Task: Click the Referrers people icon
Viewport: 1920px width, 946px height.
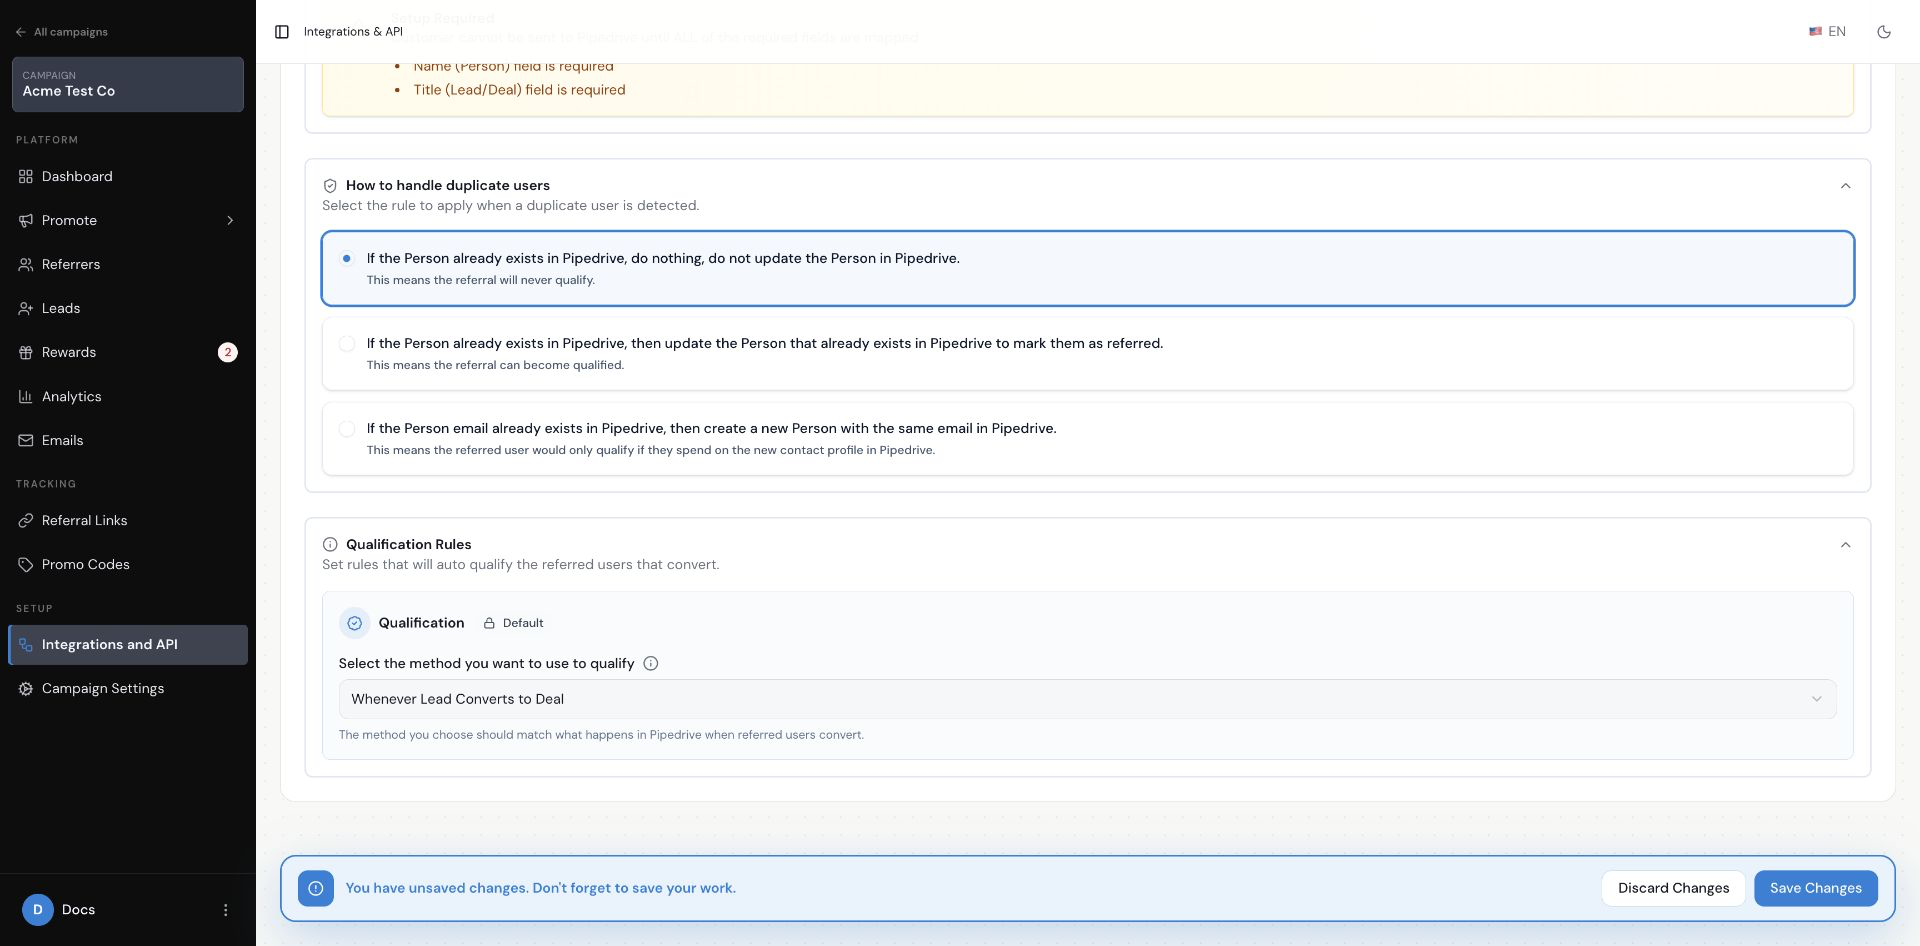Action: click(26, 265)
